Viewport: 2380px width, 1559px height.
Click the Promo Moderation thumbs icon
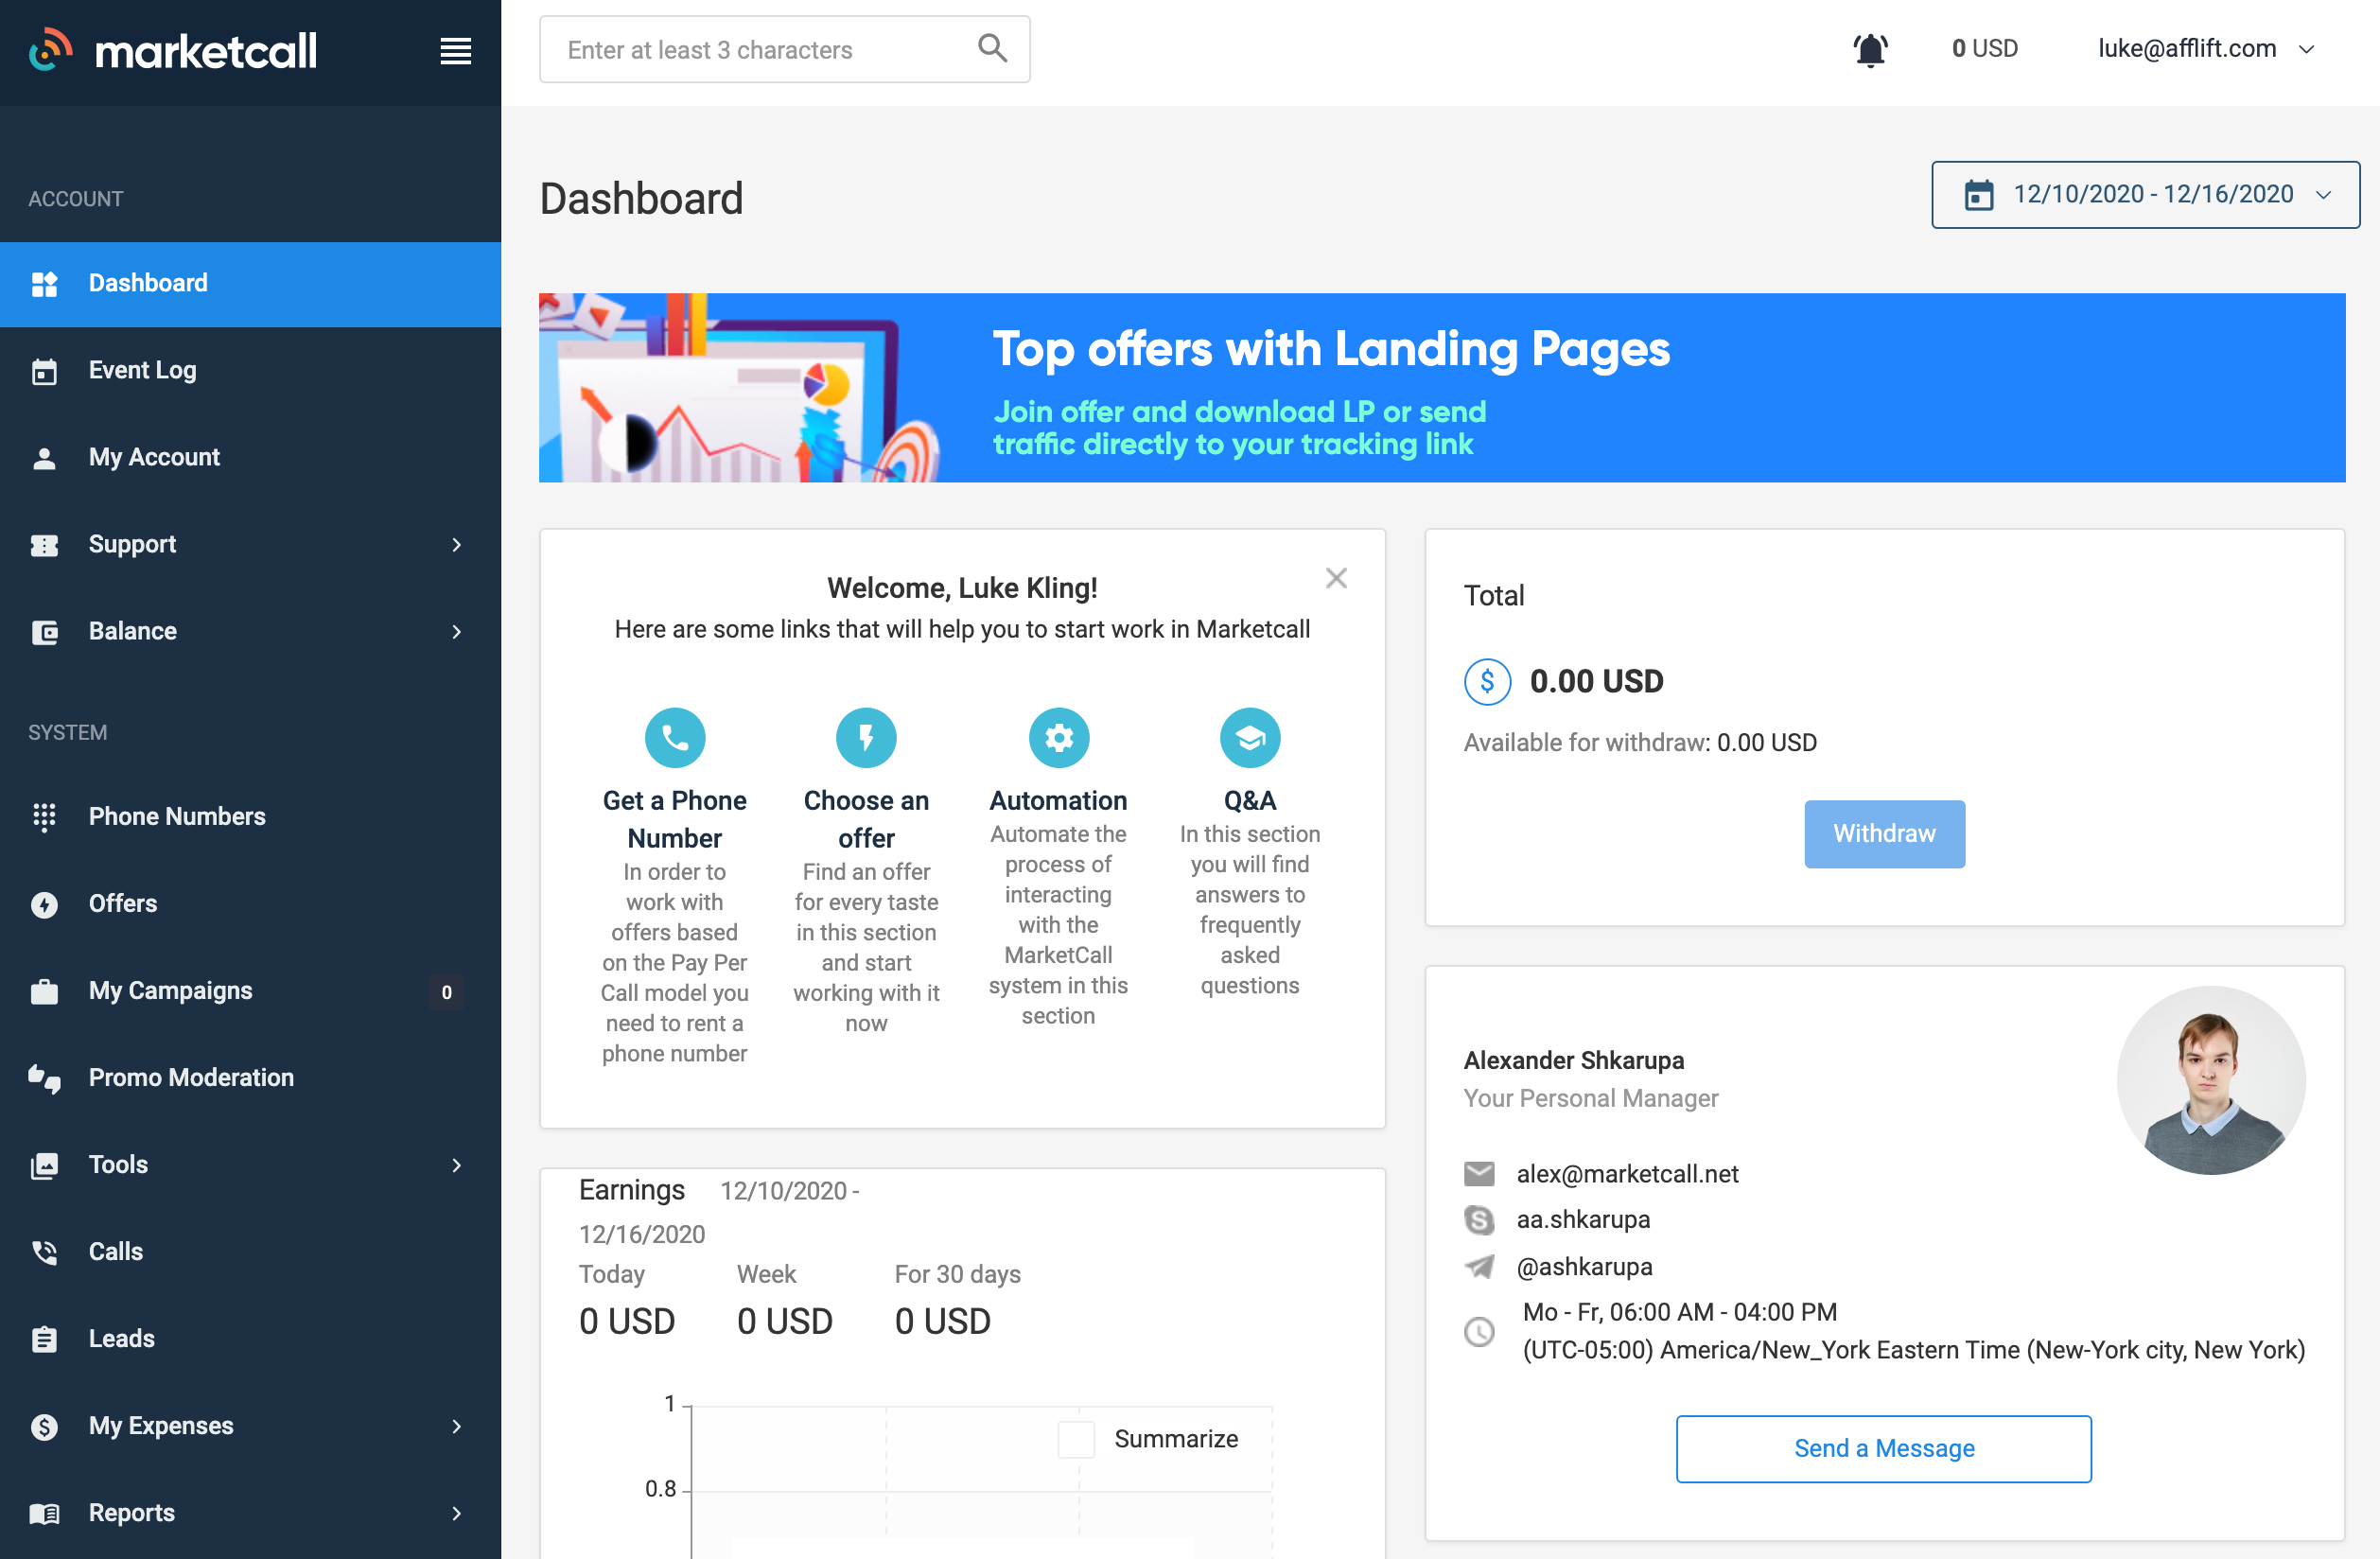pos(44,1078)
